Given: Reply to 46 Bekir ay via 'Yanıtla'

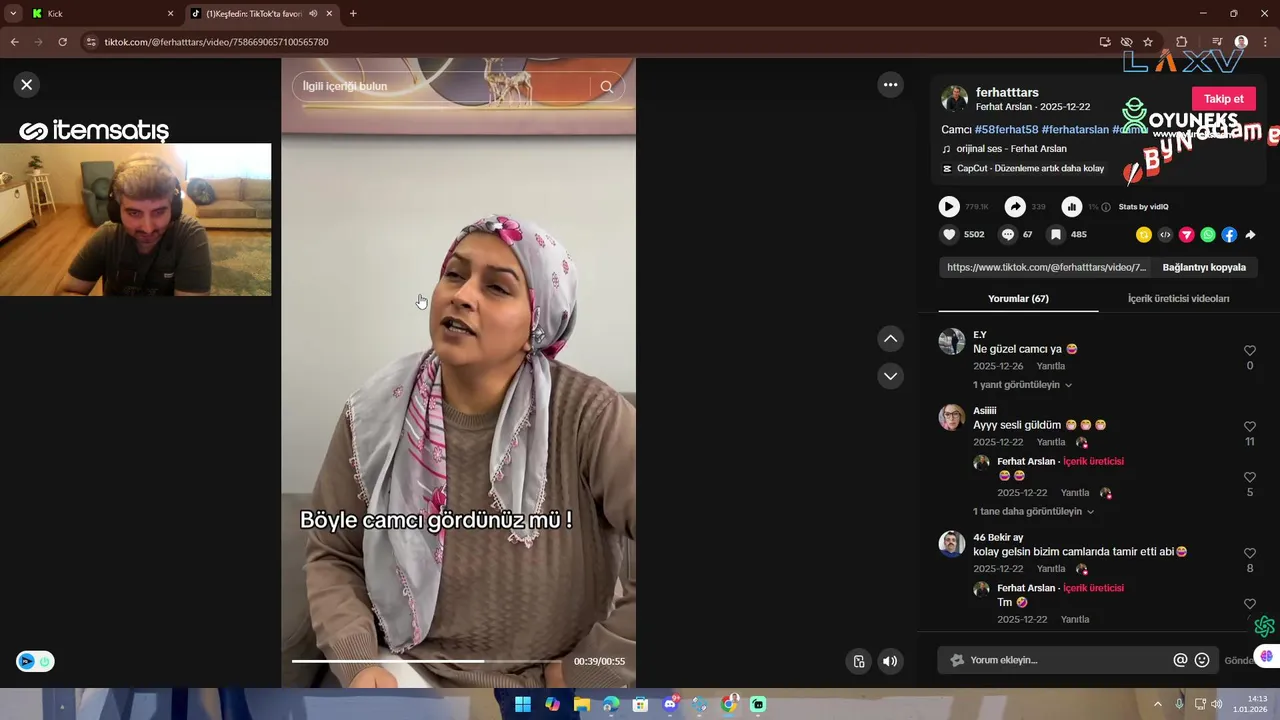Looking at the screenshot, I should click(1050, 569).
